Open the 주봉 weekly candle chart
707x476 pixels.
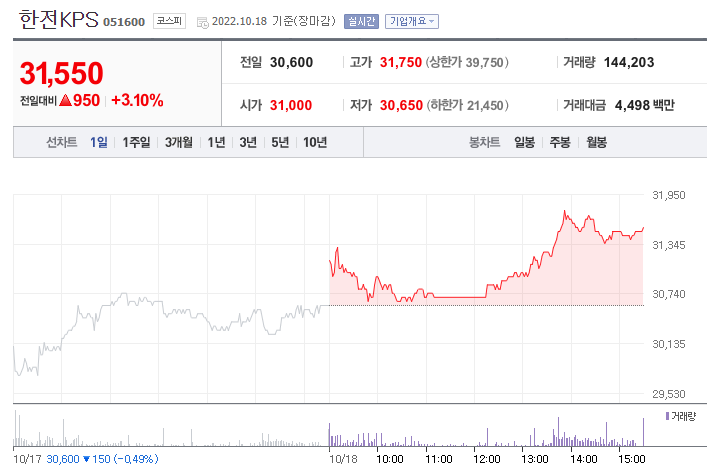(x=560, y=142)
